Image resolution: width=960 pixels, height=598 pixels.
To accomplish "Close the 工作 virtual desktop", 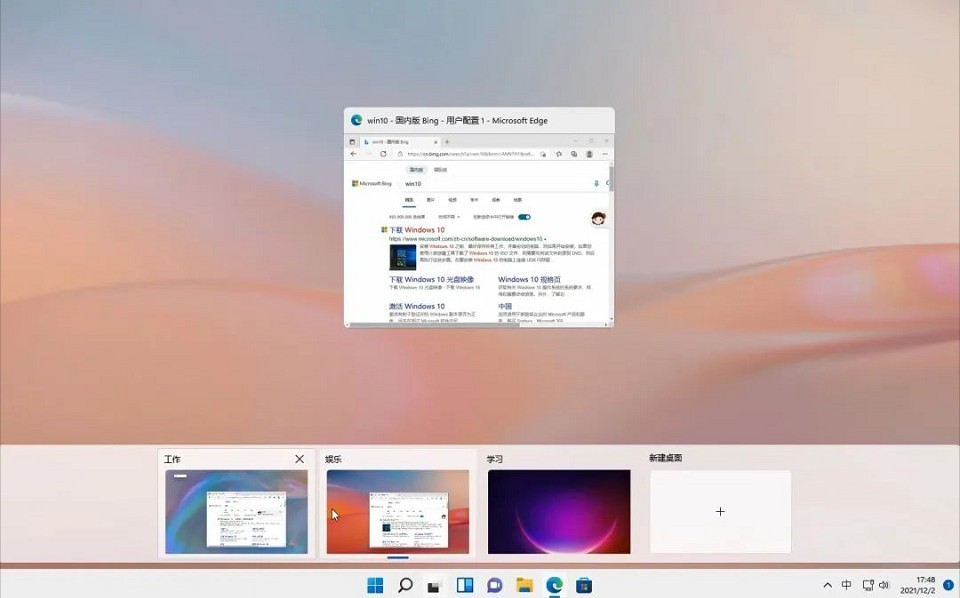I will (x=300, y=459).
